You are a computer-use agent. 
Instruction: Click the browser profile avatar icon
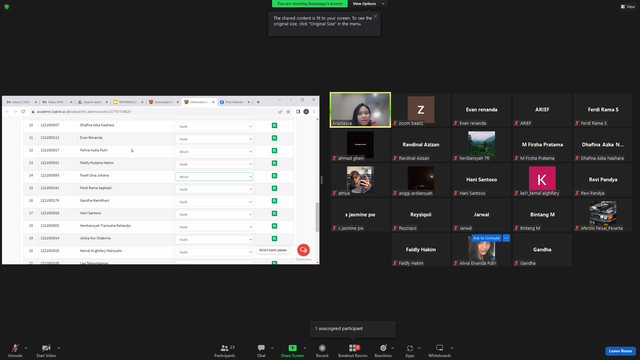[x=306, y=111]
